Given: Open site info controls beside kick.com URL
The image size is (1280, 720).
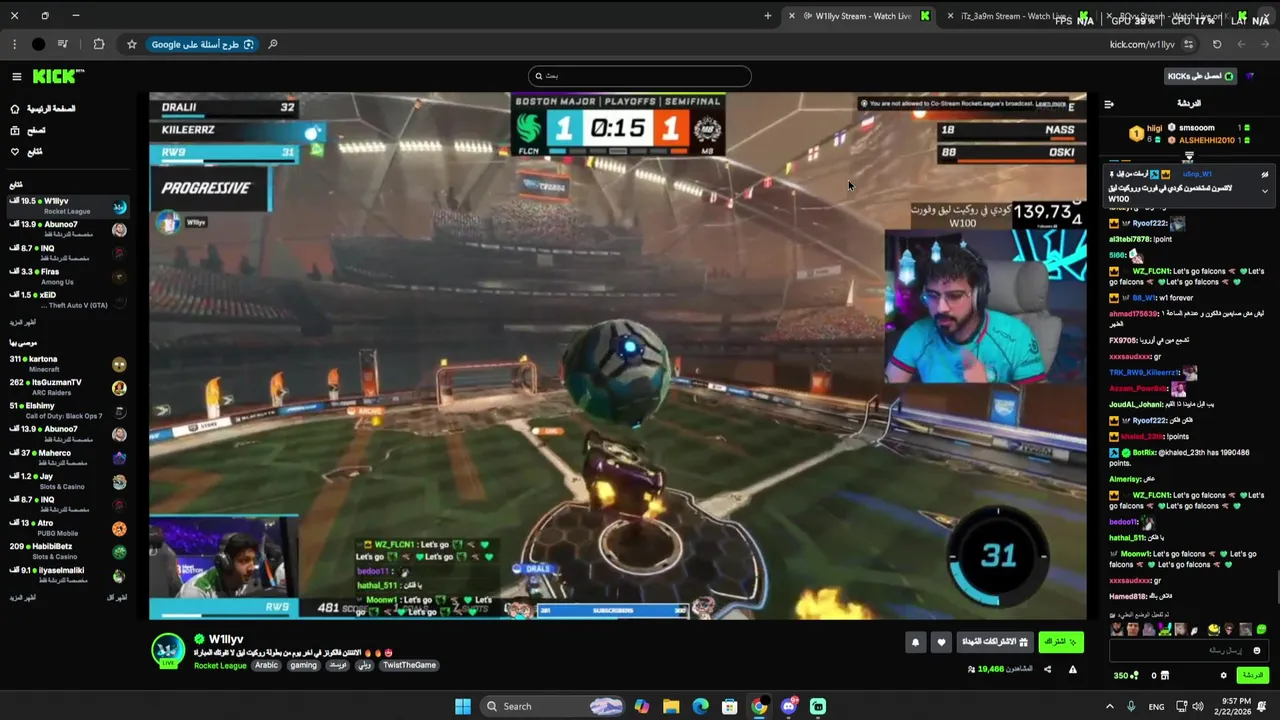Looking at the screenshot, I should (1188, 44).
